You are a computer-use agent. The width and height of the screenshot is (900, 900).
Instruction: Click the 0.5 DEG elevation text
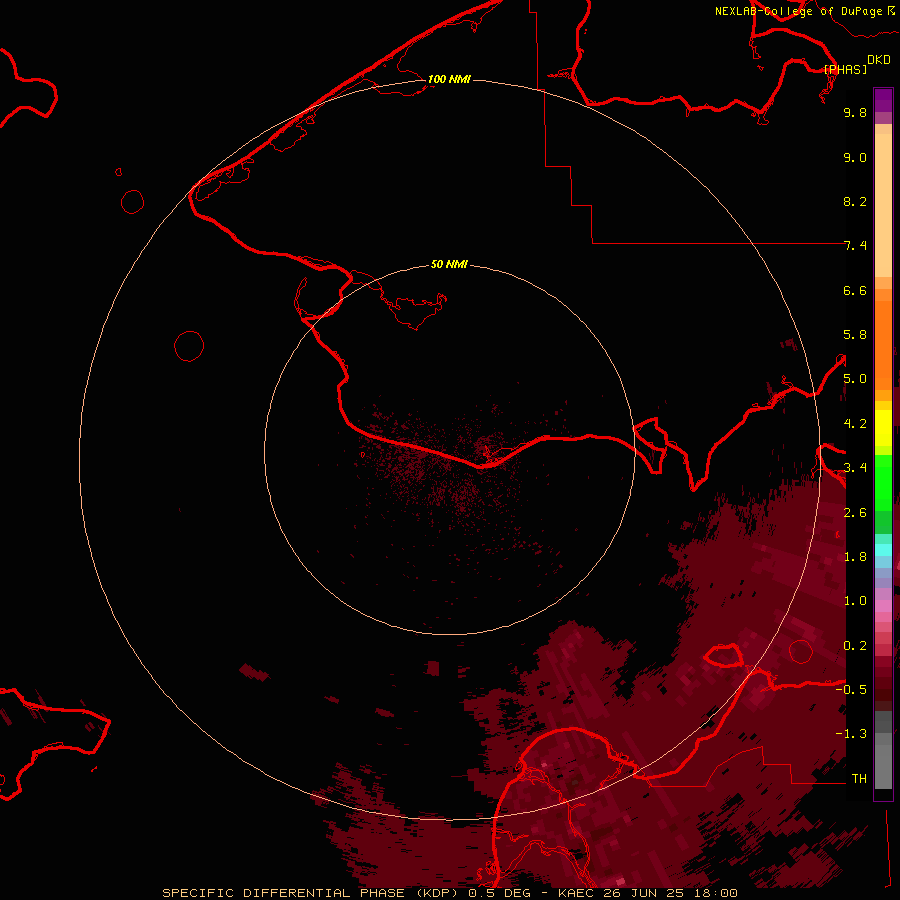pyautogui.click(x=499, y=893)
